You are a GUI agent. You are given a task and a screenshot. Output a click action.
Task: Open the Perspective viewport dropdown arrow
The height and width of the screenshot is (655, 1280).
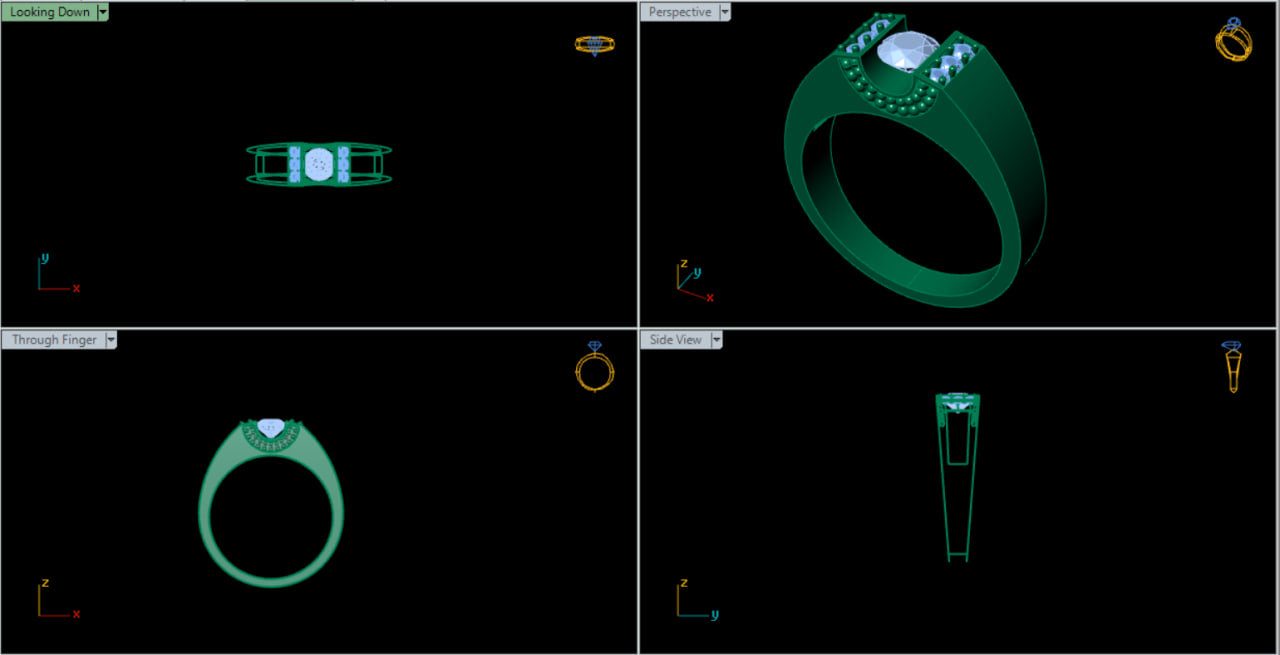point(725,12)
